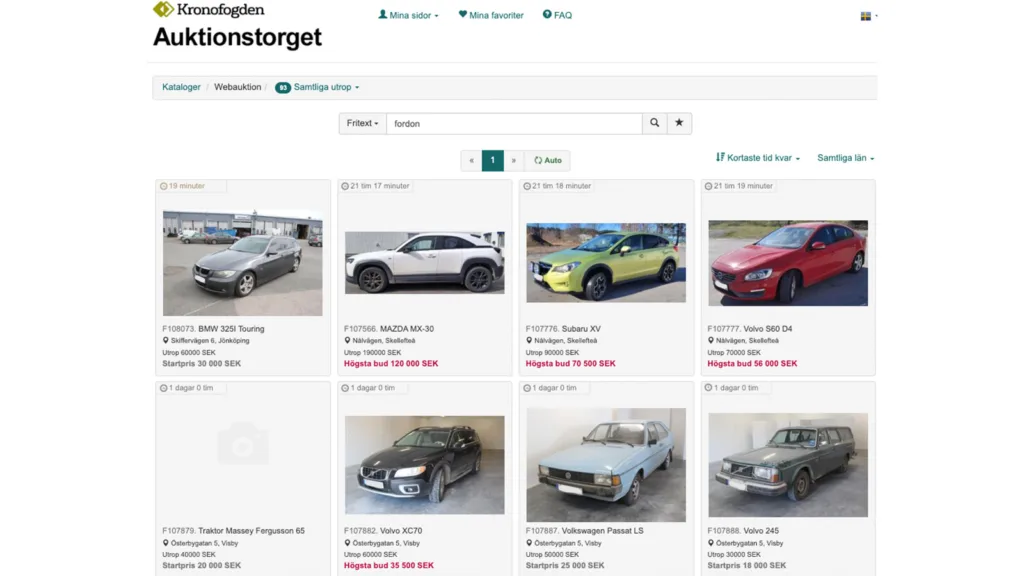The width and height of the screenshot is (1024, 576).
Task: Select page 1 in pagination
Action: pyautogui.click(x=492, y=160)
